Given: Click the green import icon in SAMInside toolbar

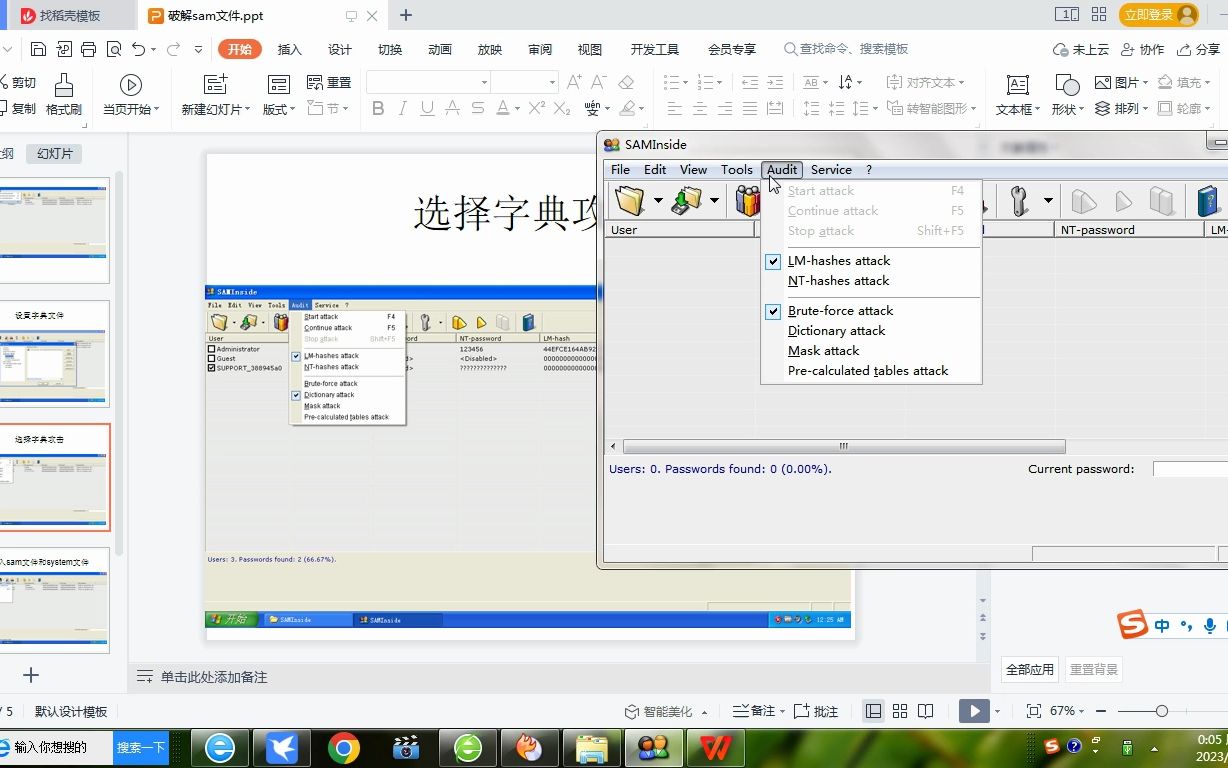Looking at the screenshot, I should tap(687, 199).
